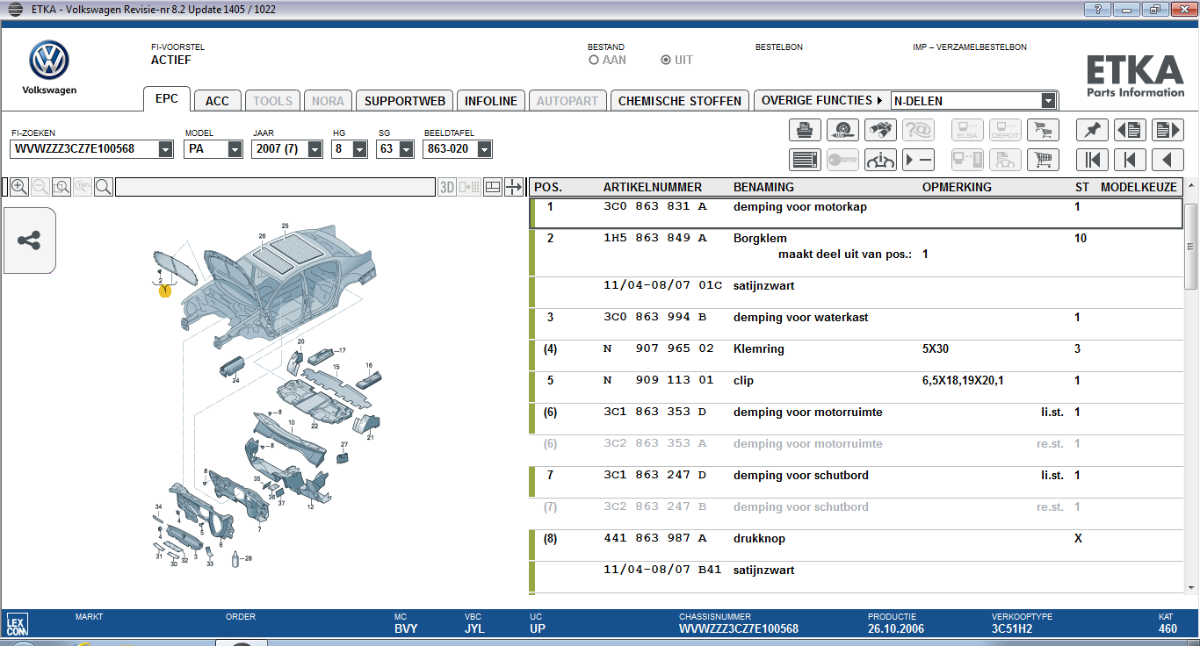Click the arrow-dash collapse icon
Screen dimensions: 1200x646
pyautogui.click(x=918, y=160)
